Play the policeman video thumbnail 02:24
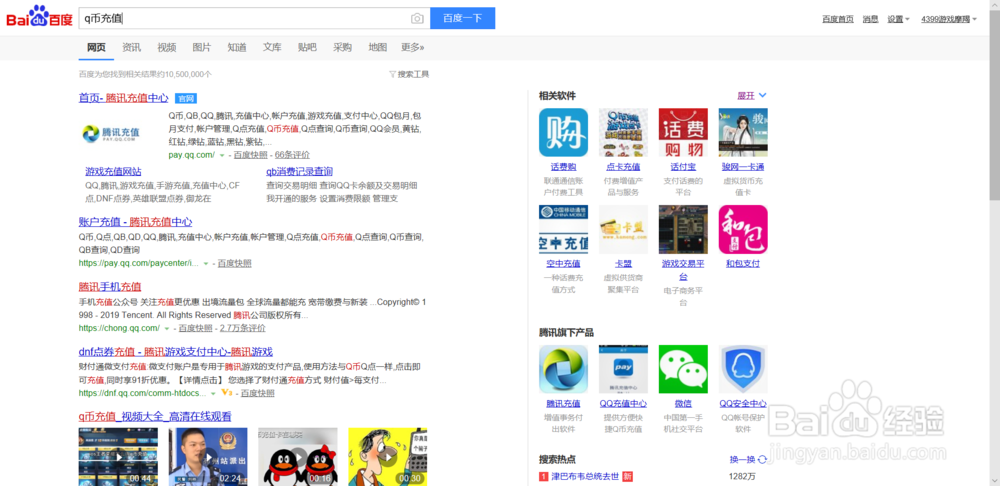 [x=208, y=457]
